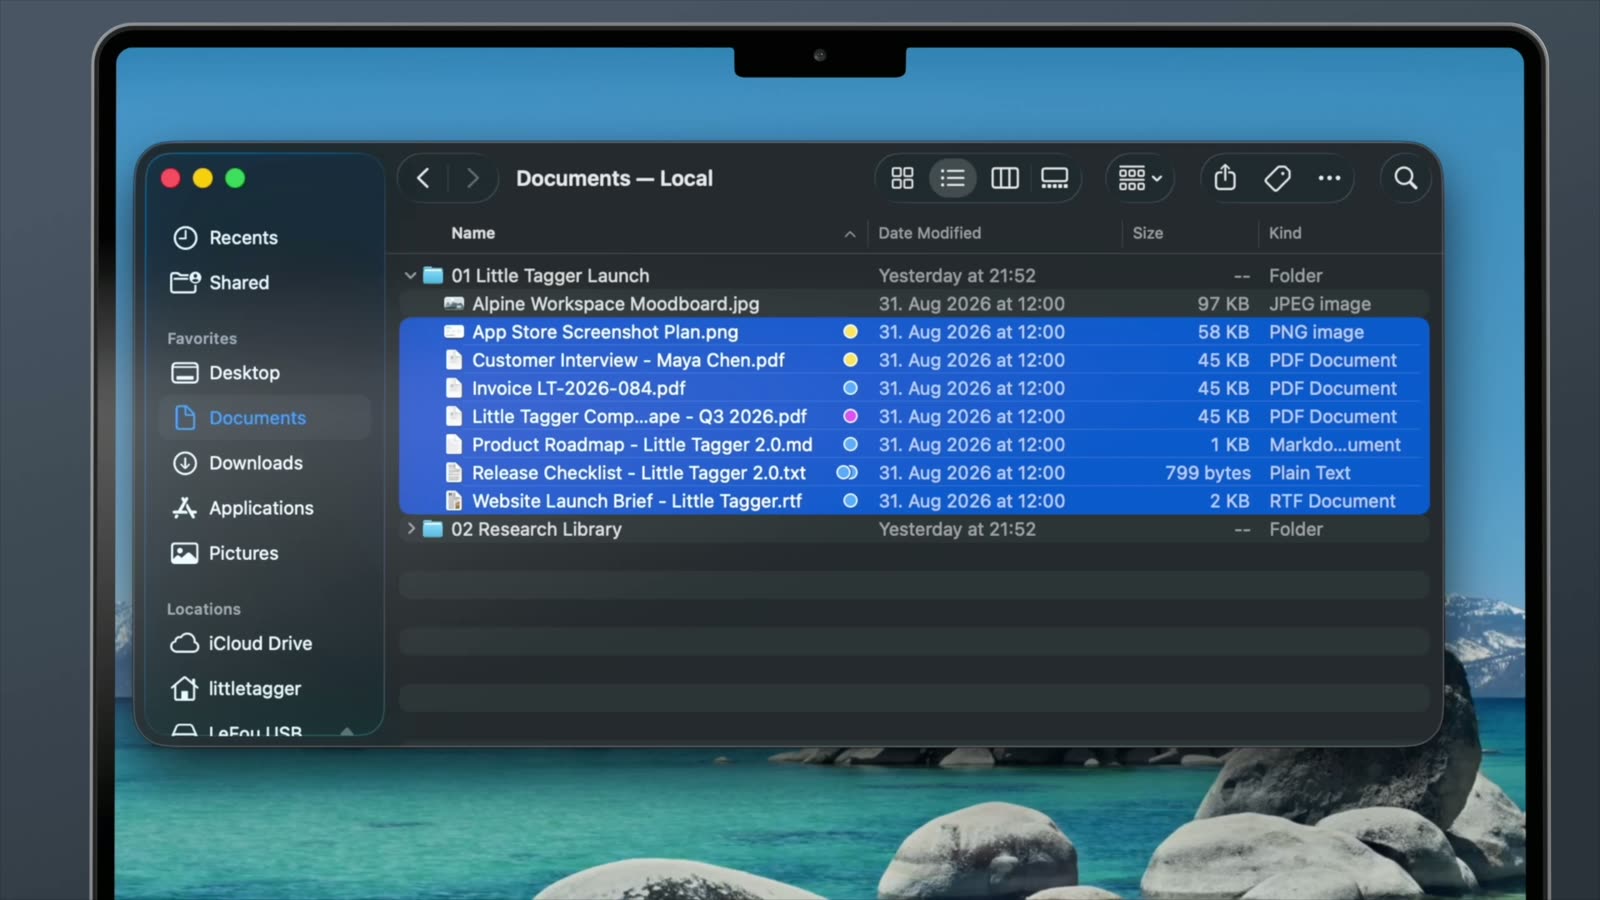The height and width of the screenshot is (900, 1600).
Task: Click the Downloads arrow icon
Action: [x=185, y=463]
